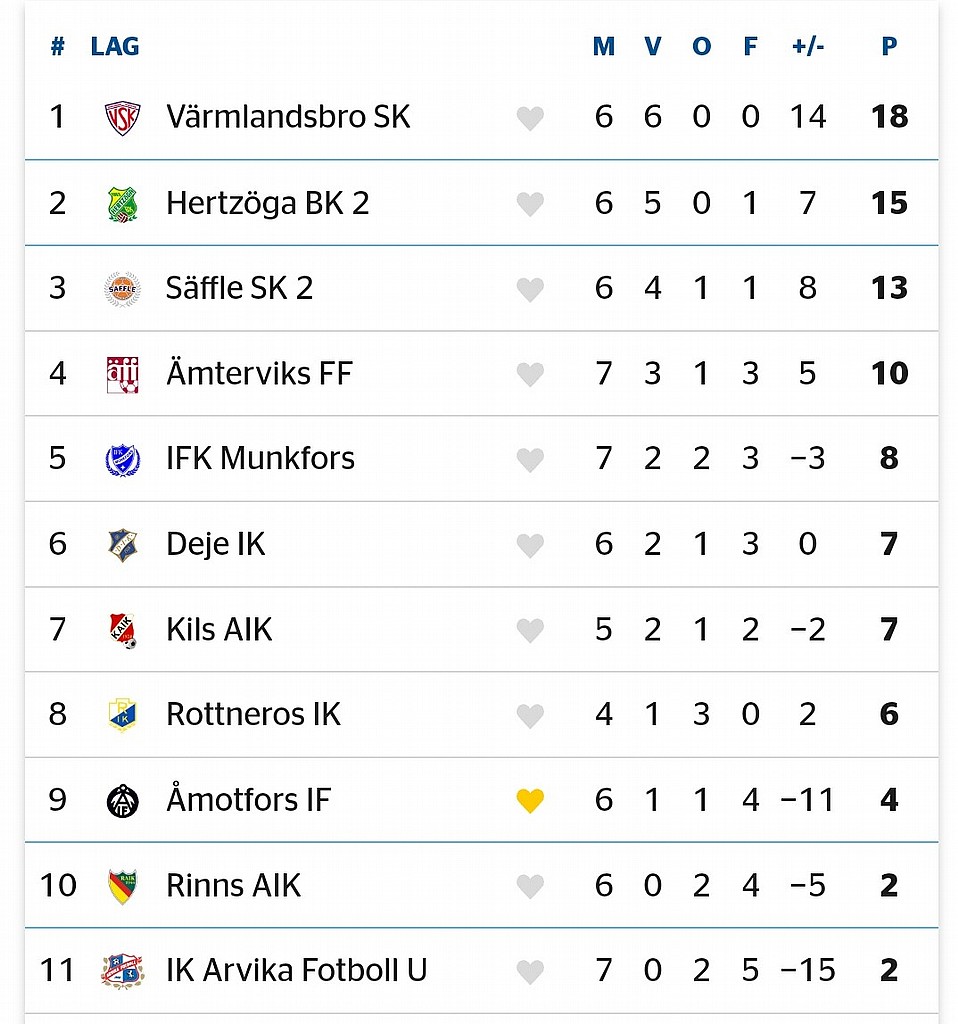This screenshot has height=1024, width=958.
Task: Toggle heart favorite for Rinns AIK
Action: click(530, 886)
